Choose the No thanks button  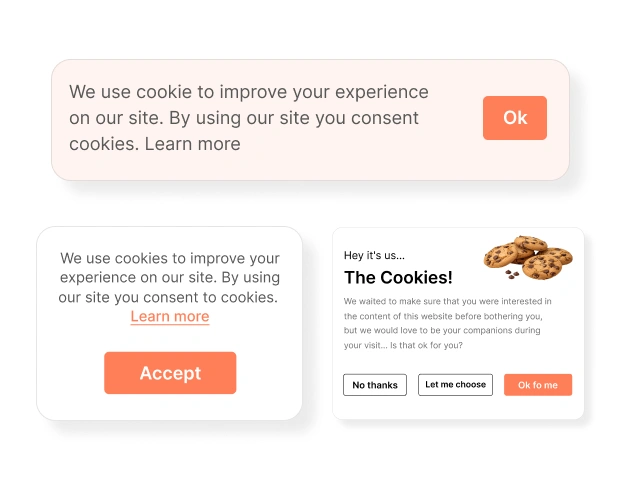coord(375,385)
